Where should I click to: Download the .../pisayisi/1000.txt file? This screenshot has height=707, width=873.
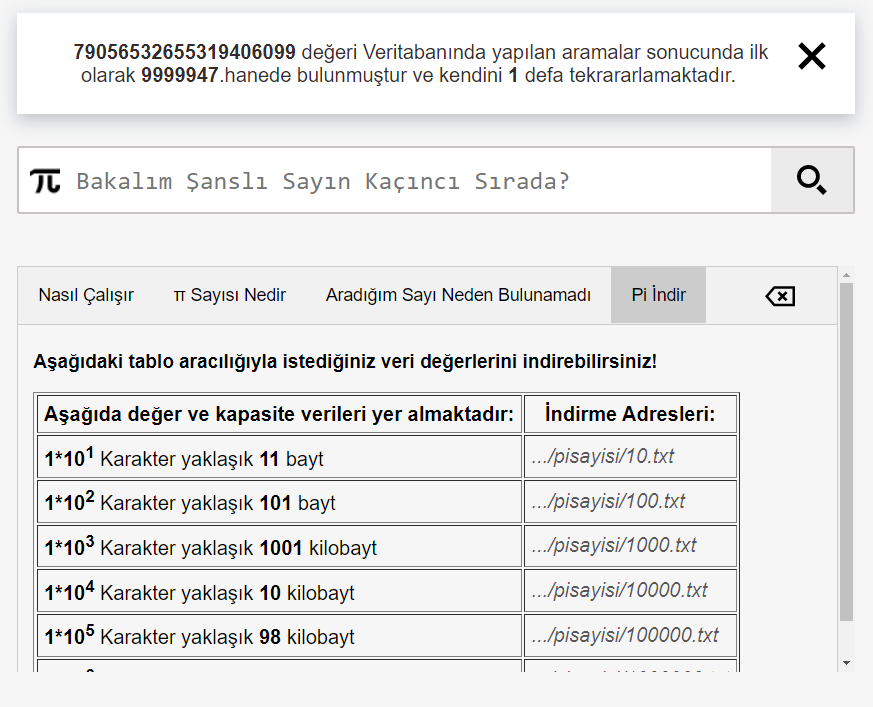tap(614, 546)
